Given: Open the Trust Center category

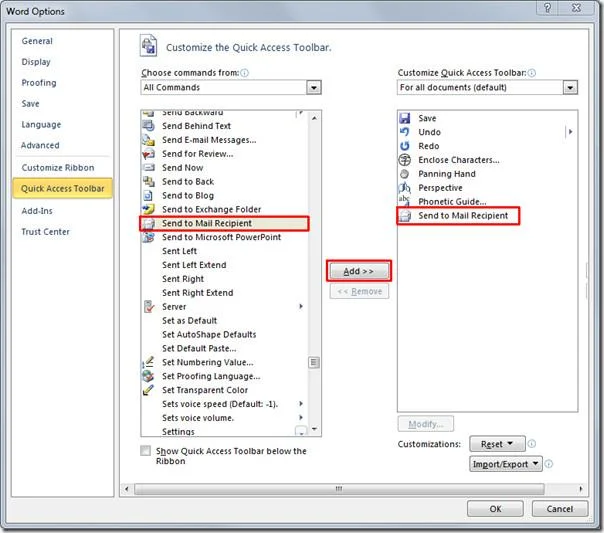Looking at the screenshot, I should point(45,232).
